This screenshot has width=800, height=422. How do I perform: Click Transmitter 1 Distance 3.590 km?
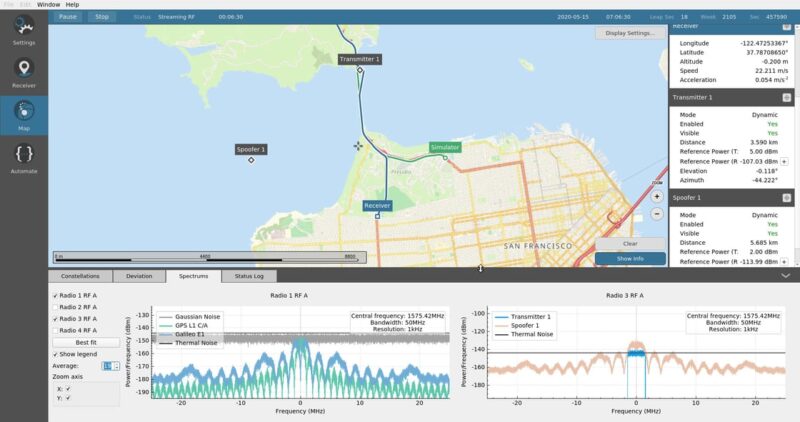(764, 142)
